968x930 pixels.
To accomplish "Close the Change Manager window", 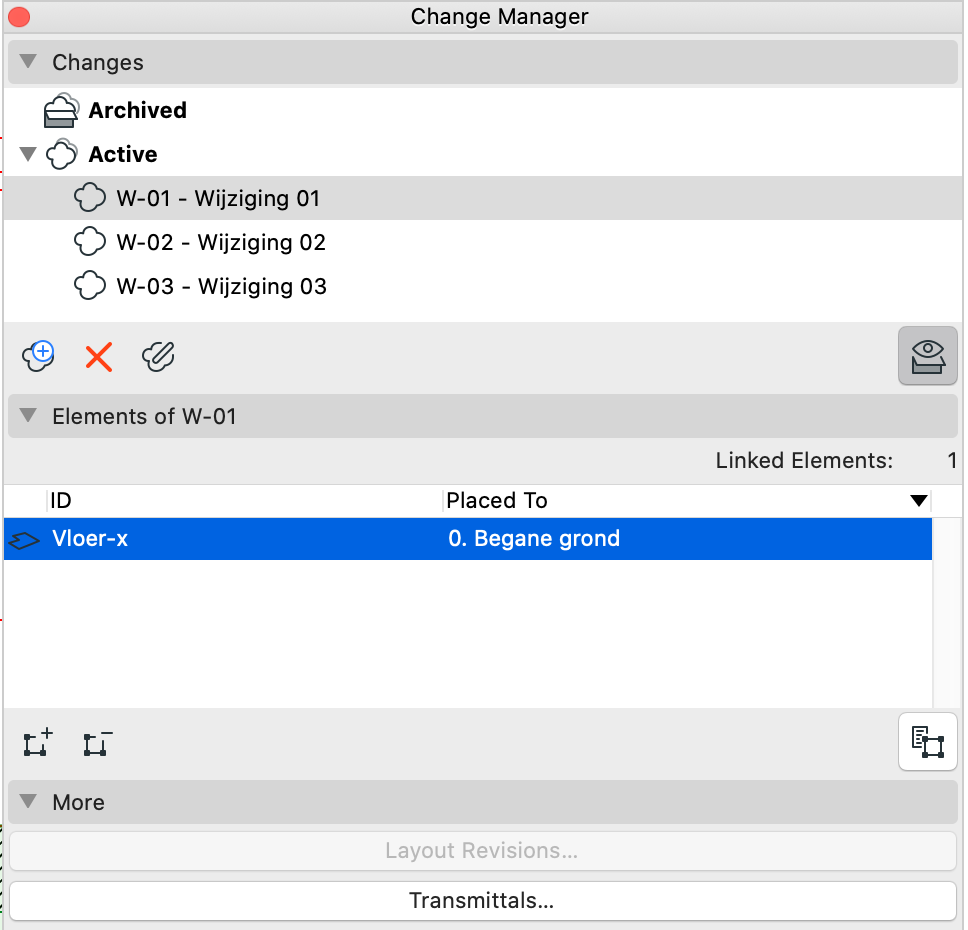I will [x=19, y=17].
